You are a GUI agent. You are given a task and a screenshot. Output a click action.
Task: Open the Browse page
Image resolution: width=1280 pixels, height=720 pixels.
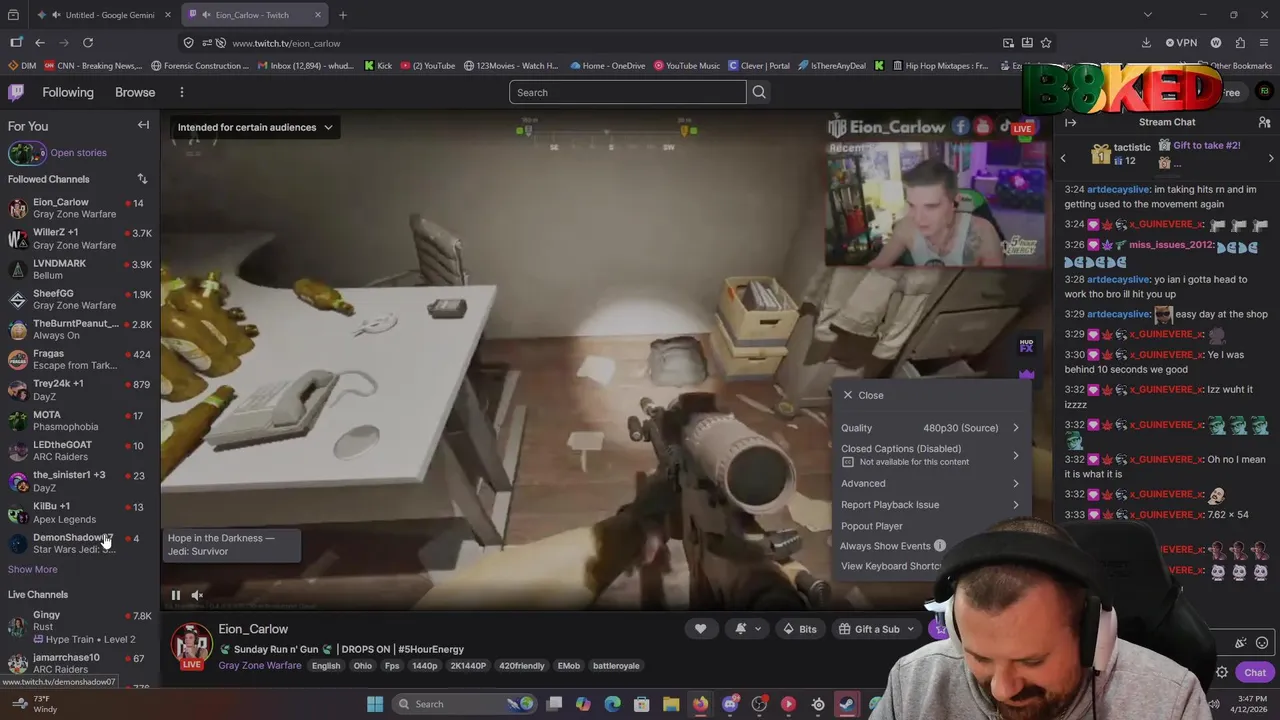135,92
